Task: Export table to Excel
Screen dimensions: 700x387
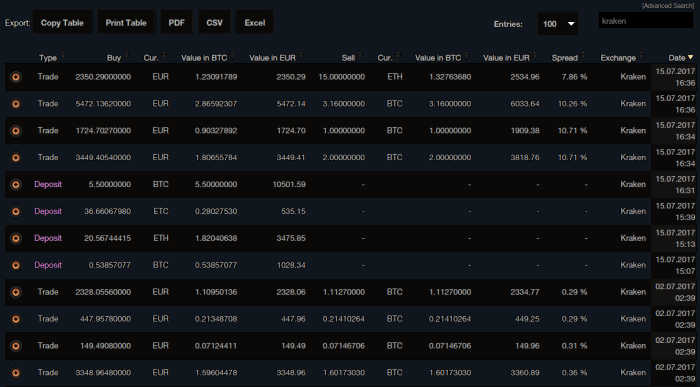Action: [254, 23]
